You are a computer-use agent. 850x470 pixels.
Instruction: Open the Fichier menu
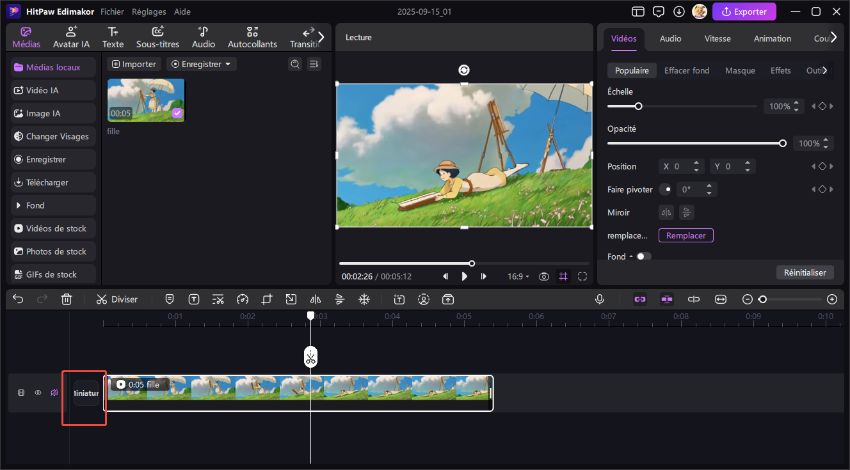pos(112,11)
